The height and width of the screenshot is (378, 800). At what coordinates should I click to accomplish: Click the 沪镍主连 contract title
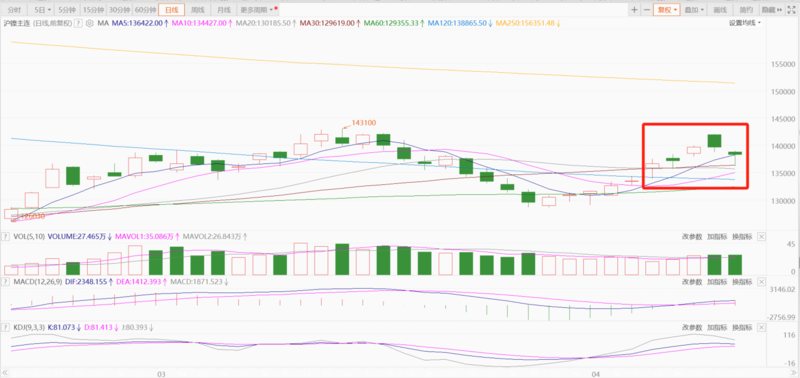[16, 23]
